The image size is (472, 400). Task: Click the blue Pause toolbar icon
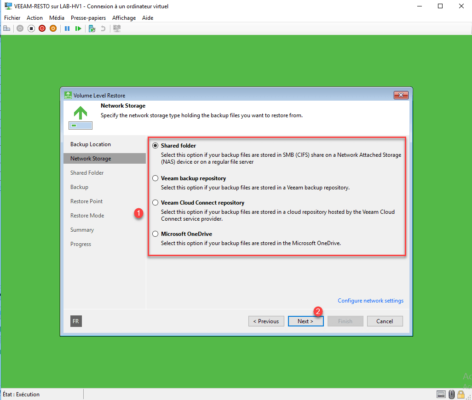click(x=67, y=29)
